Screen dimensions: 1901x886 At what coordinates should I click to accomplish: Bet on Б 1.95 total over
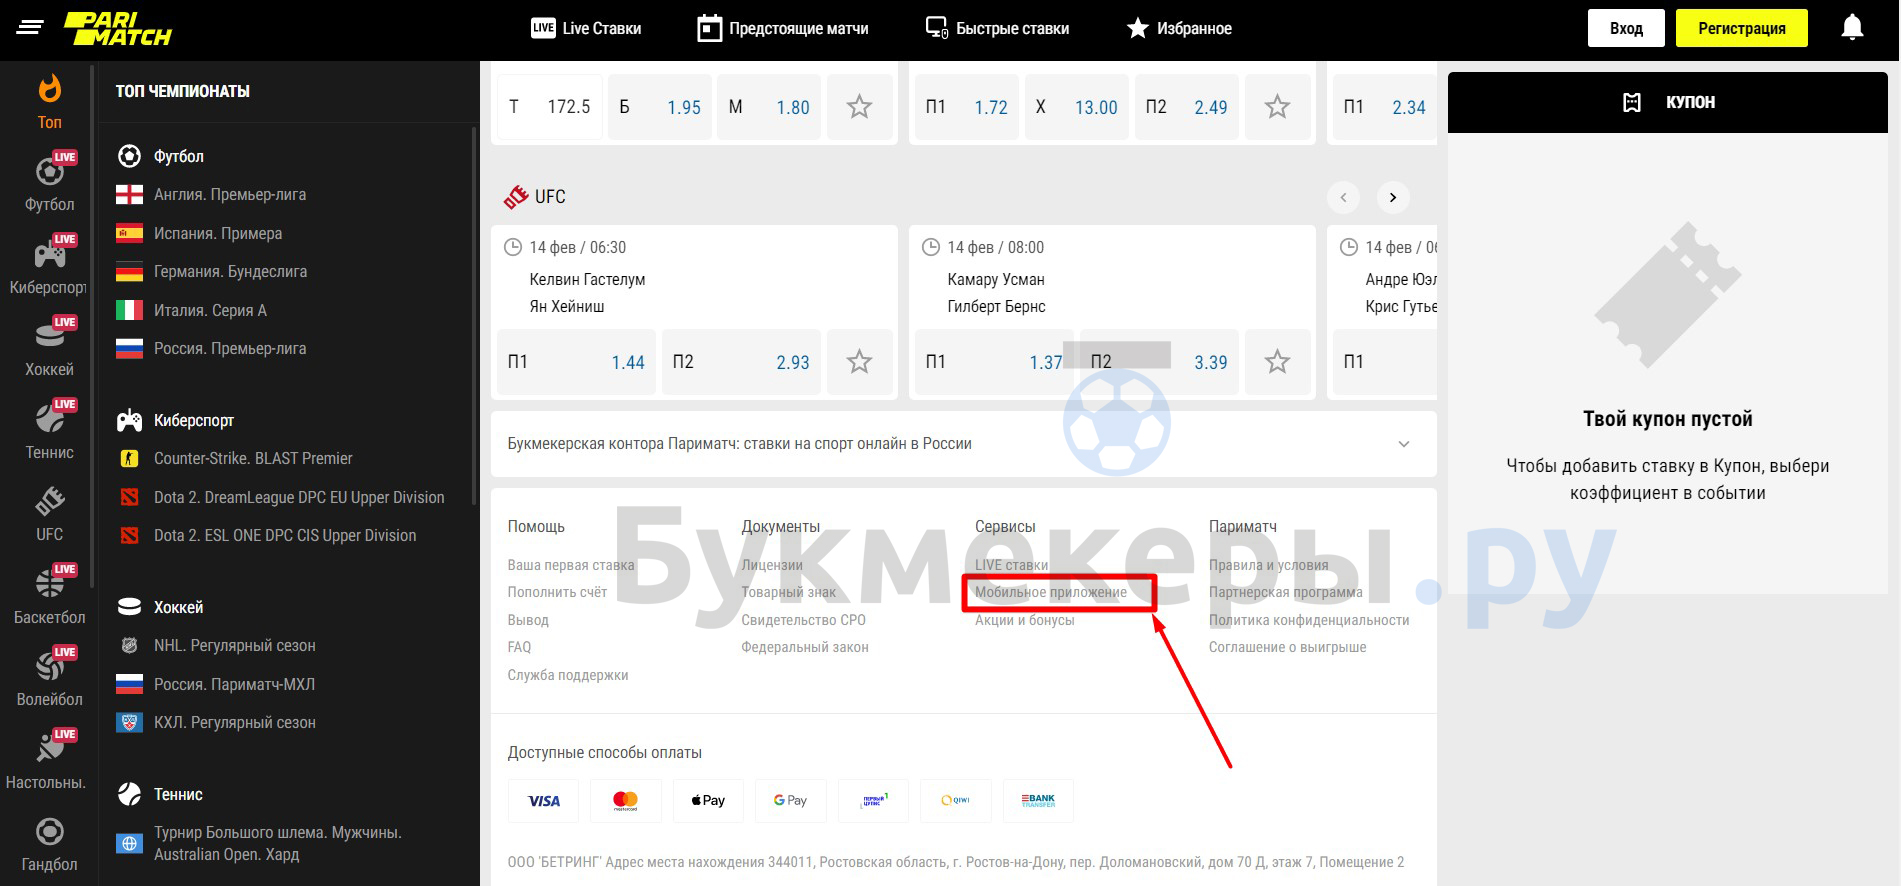coord(660,107)
